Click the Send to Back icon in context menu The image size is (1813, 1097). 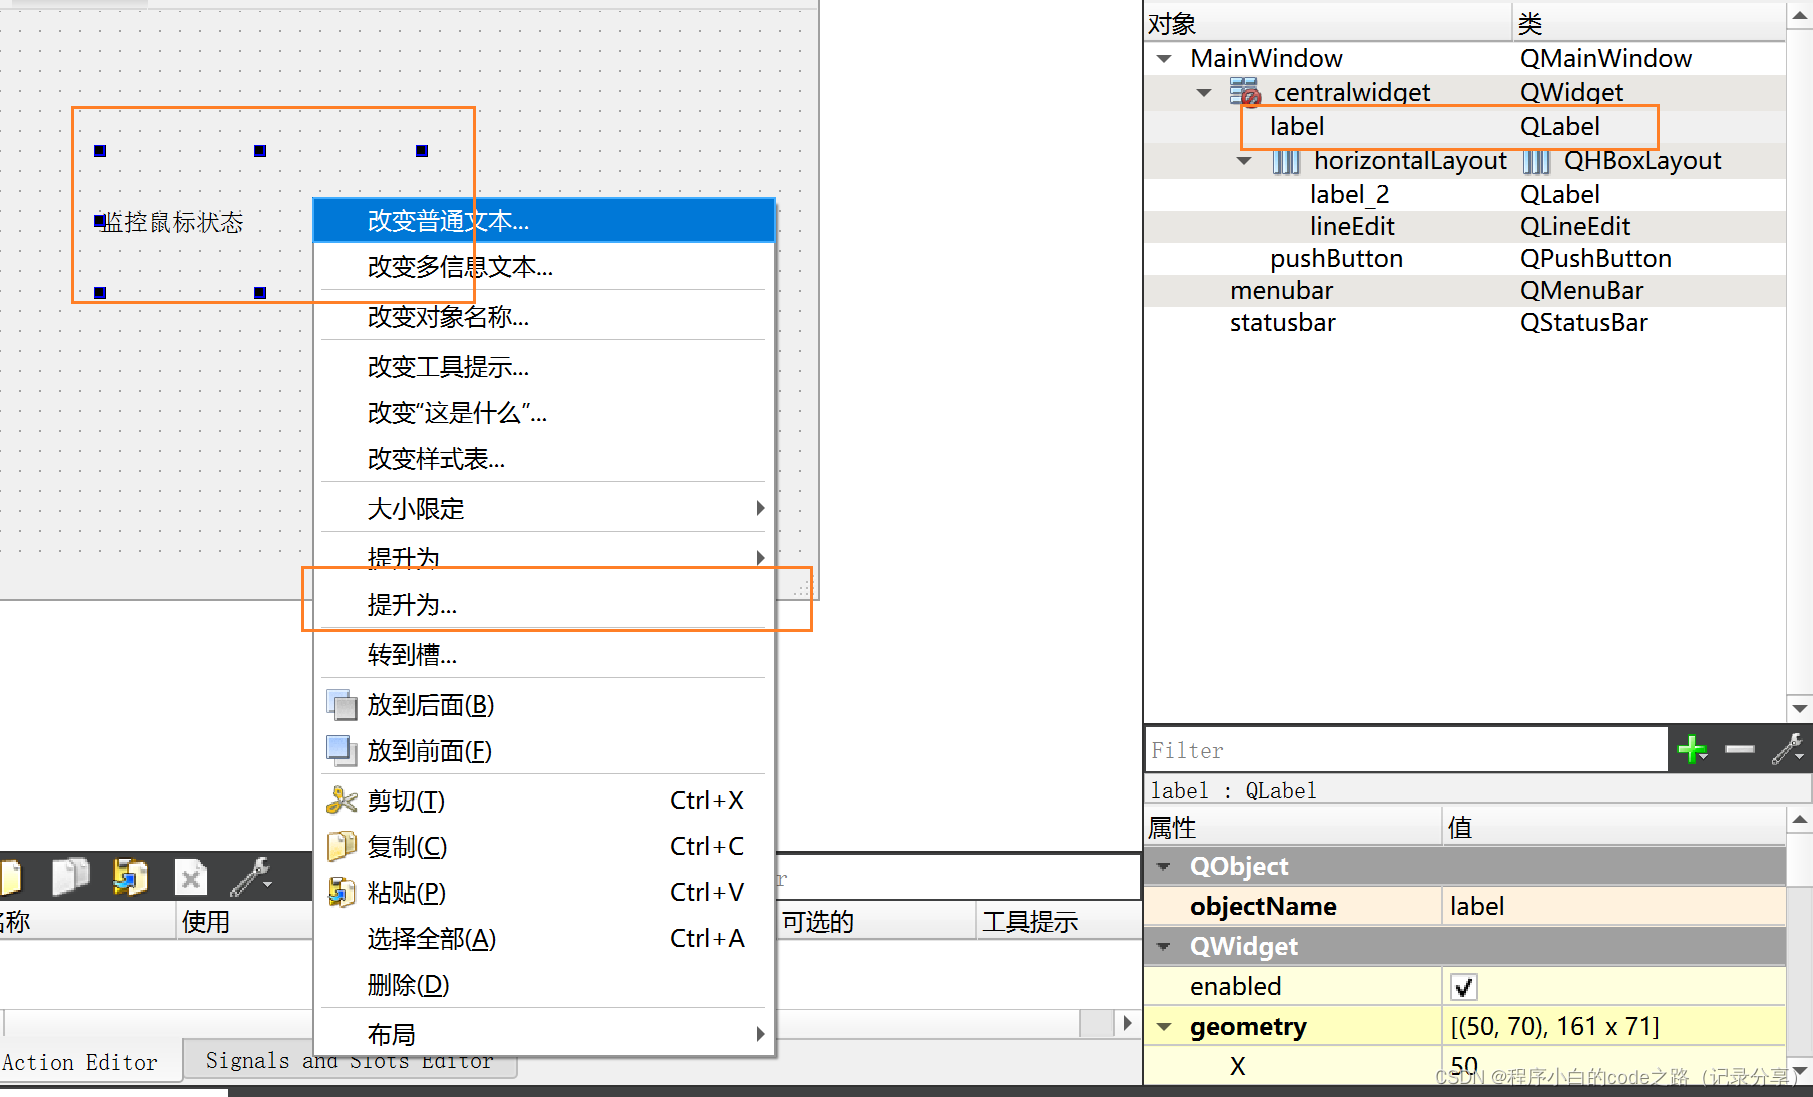(x=341, y=705)
